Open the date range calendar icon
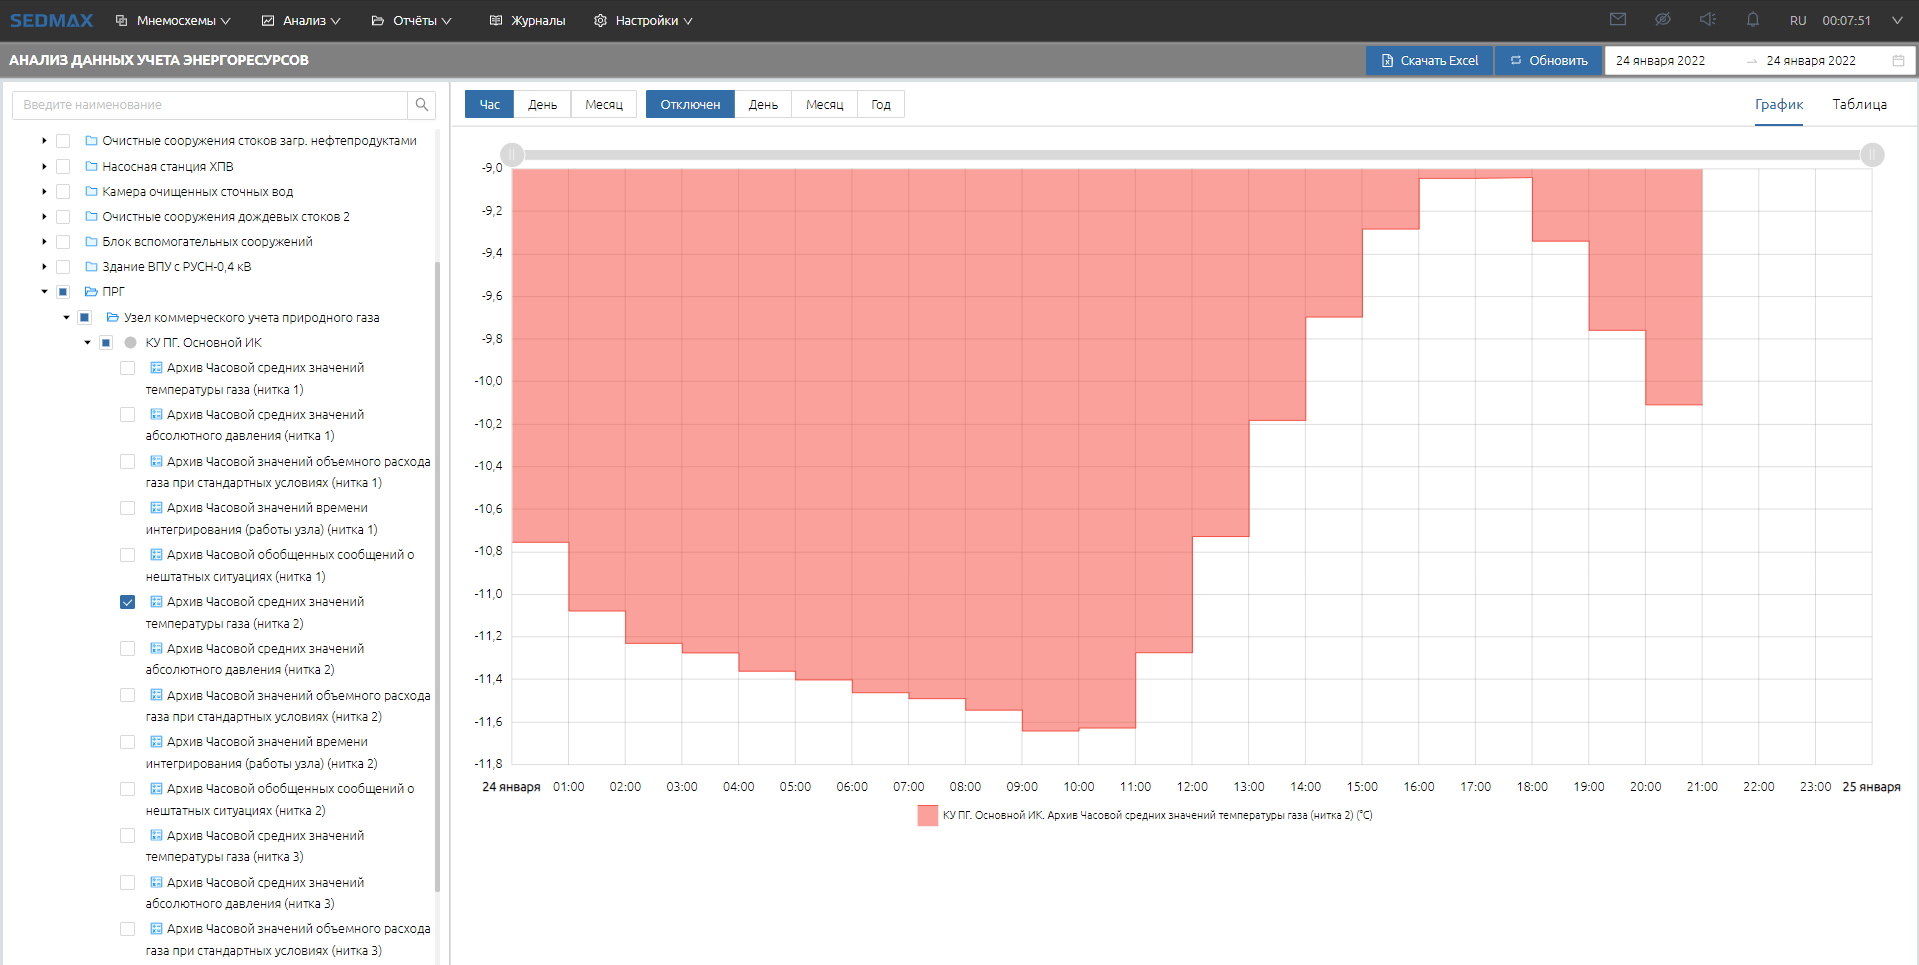 click(x=1897, y=61)
